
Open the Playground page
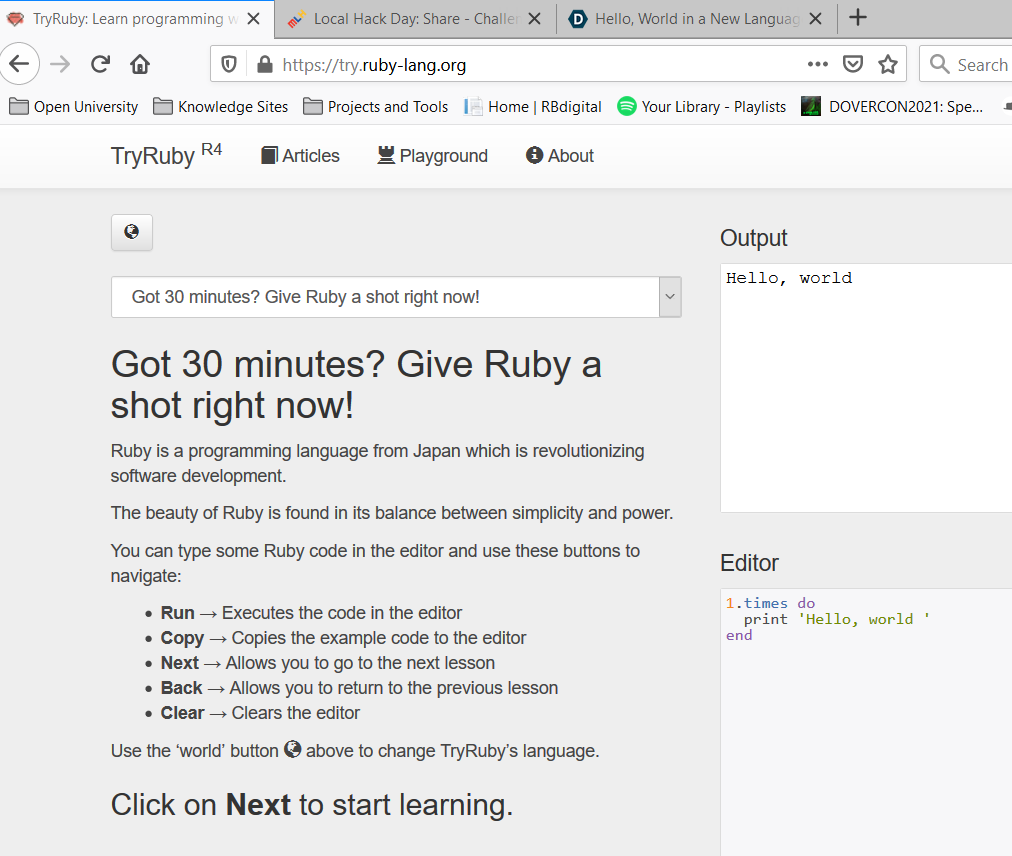coord(432,156)
